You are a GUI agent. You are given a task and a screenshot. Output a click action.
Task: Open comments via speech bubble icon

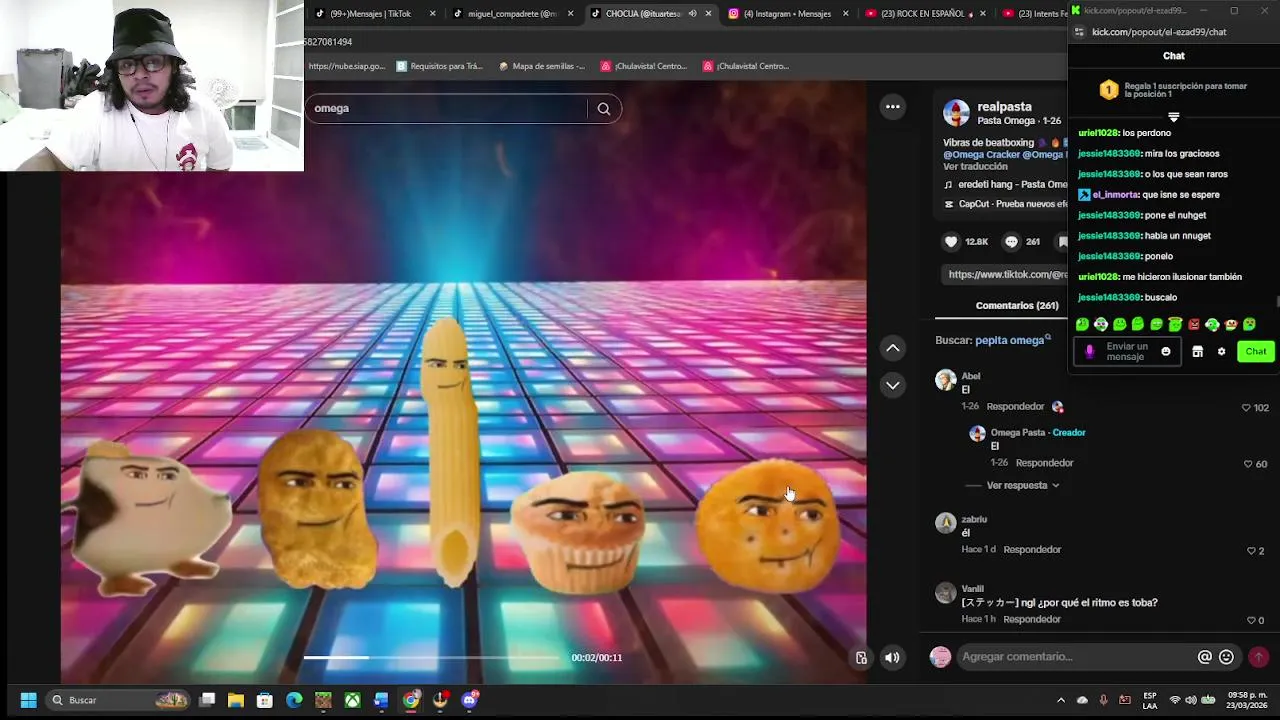1011,241
